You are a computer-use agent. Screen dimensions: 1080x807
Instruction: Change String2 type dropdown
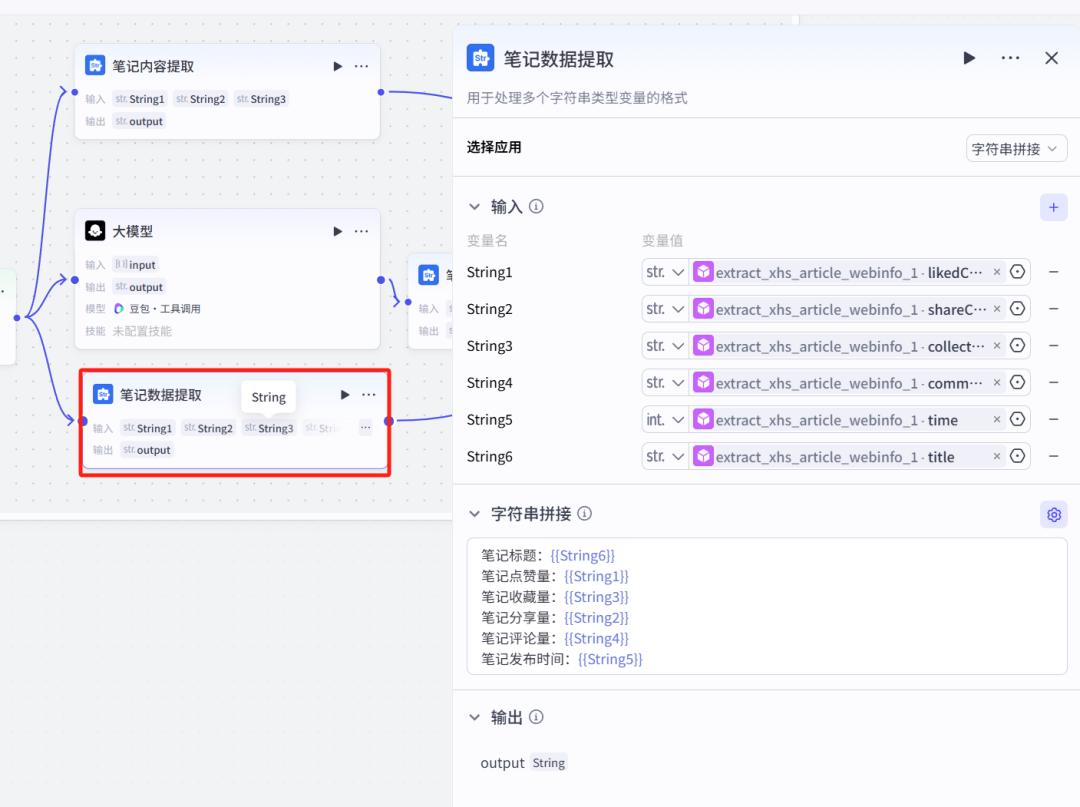(x=665, y=309)
